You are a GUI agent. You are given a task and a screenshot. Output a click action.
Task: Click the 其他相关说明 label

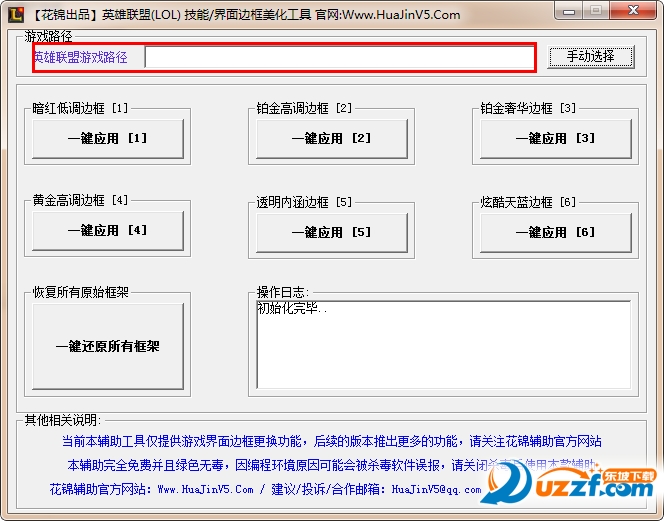[x=63, y=420]
